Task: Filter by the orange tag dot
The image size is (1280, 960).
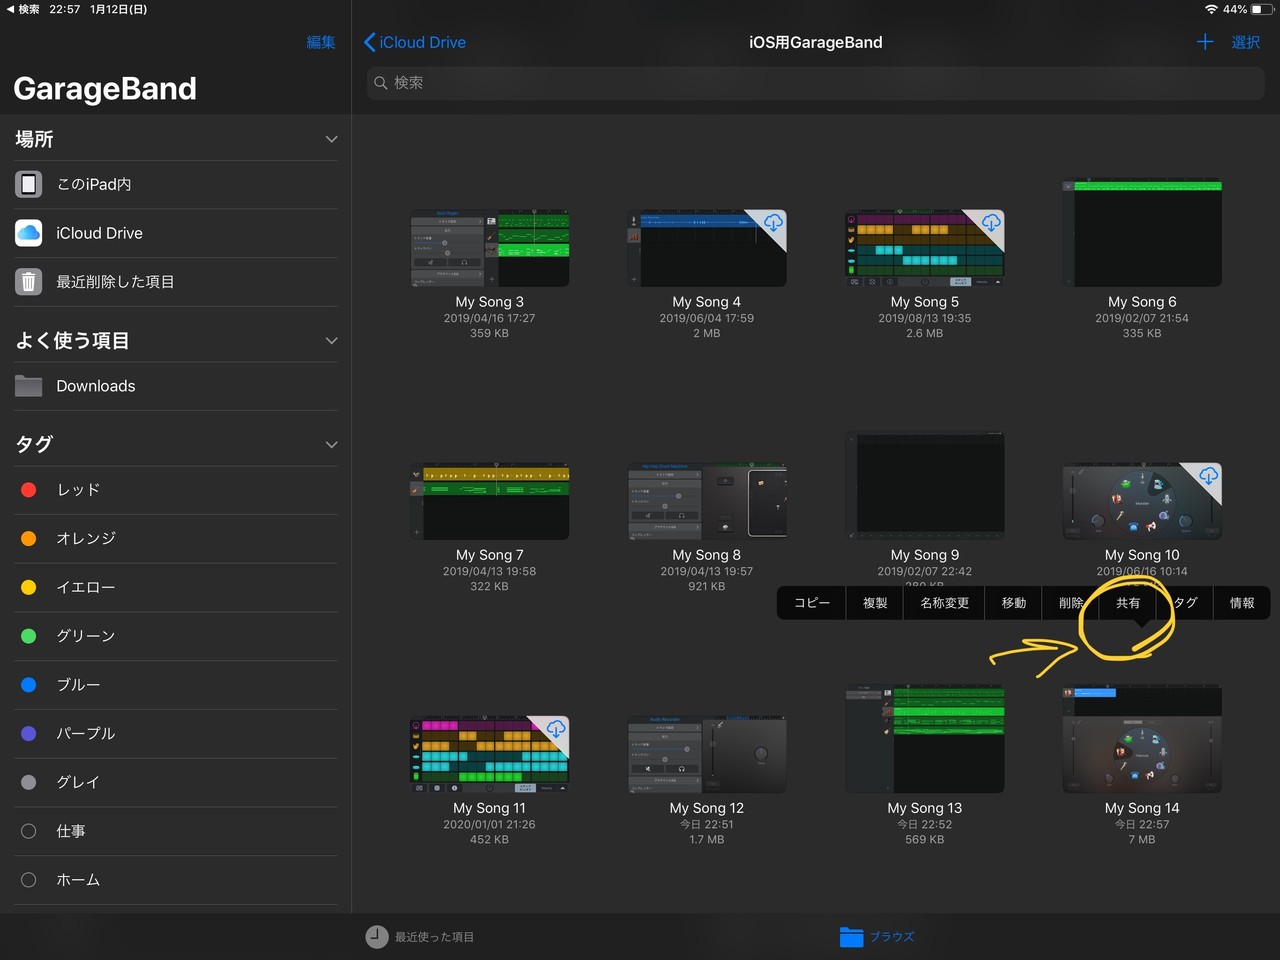Action: (29, 538)
